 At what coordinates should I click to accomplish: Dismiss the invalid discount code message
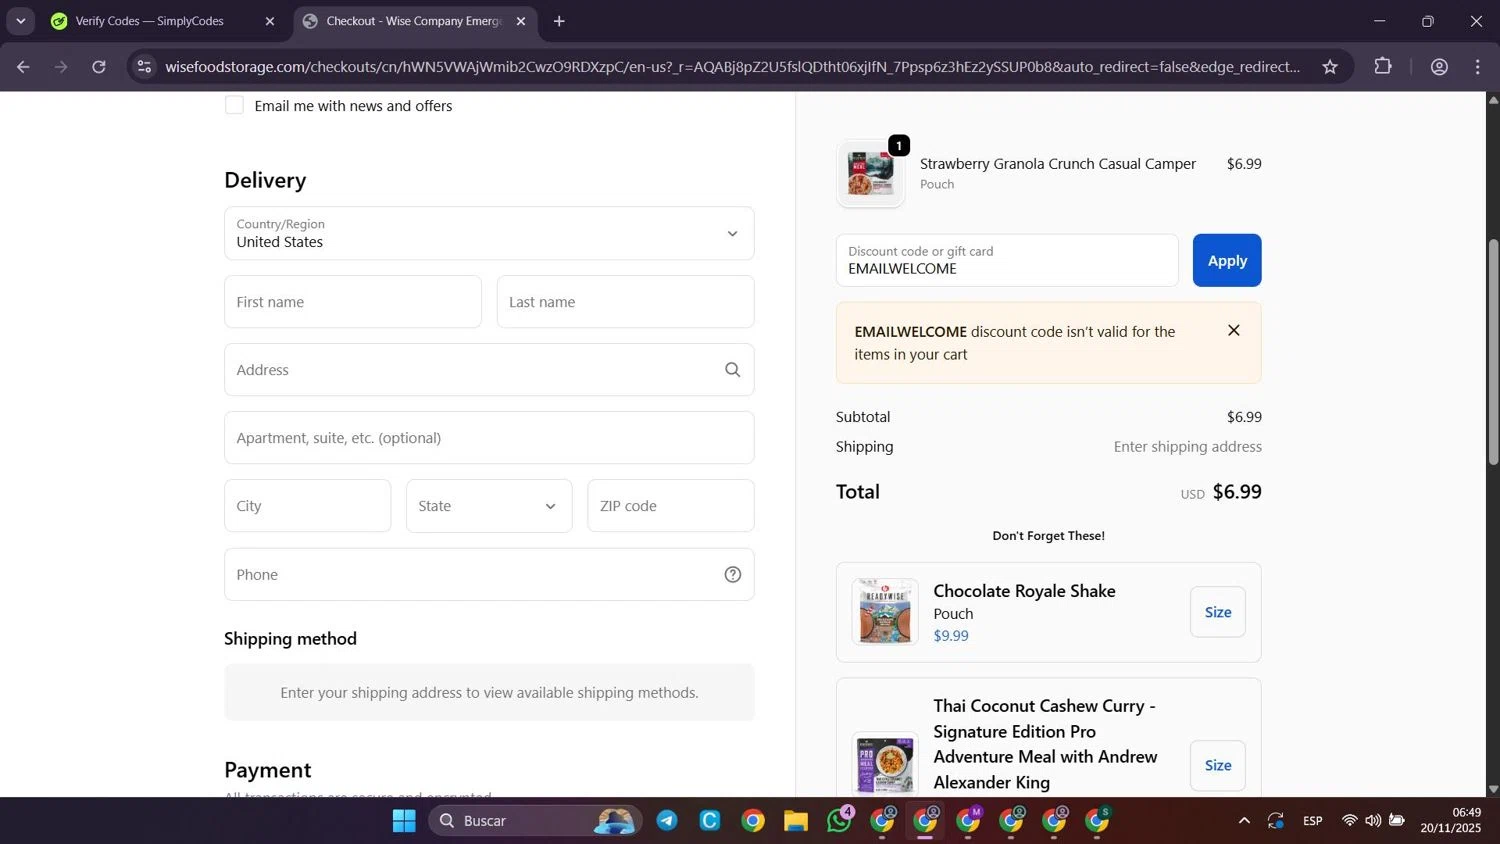pos(1234,331)
